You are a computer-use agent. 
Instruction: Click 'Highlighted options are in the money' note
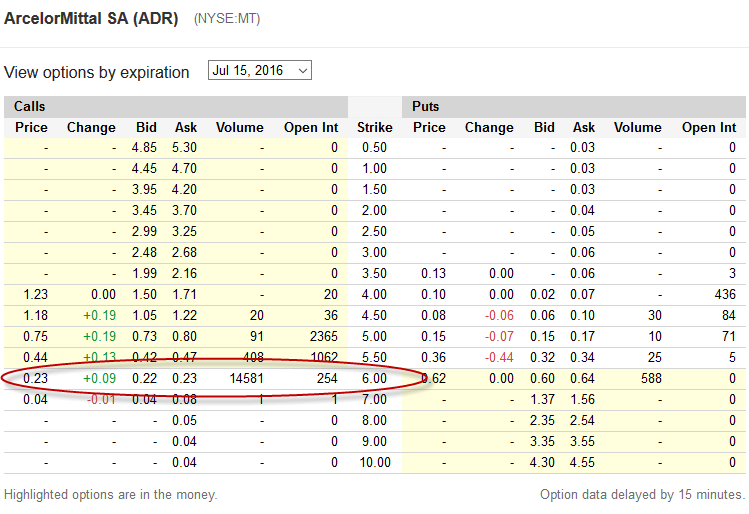110,494
